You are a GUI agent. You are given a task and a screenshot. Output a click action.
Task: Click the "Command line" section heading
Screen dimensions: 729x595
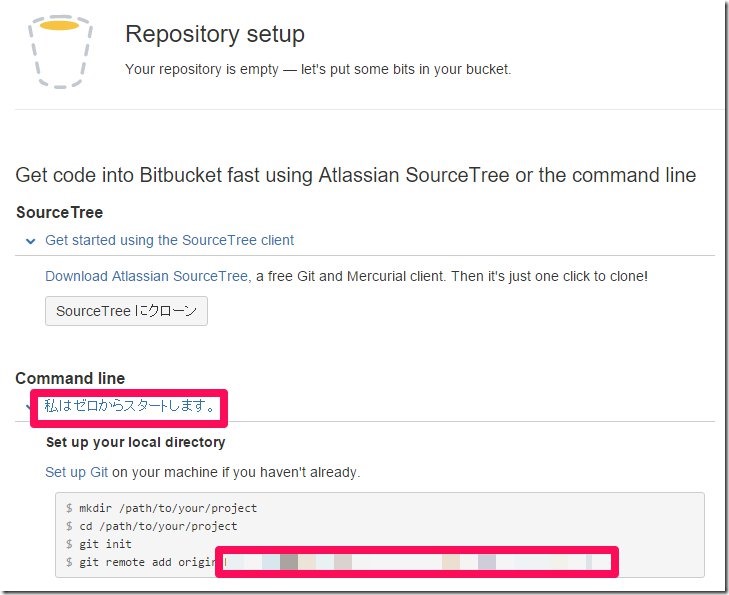pyautogui.click(x=70, y=378)
